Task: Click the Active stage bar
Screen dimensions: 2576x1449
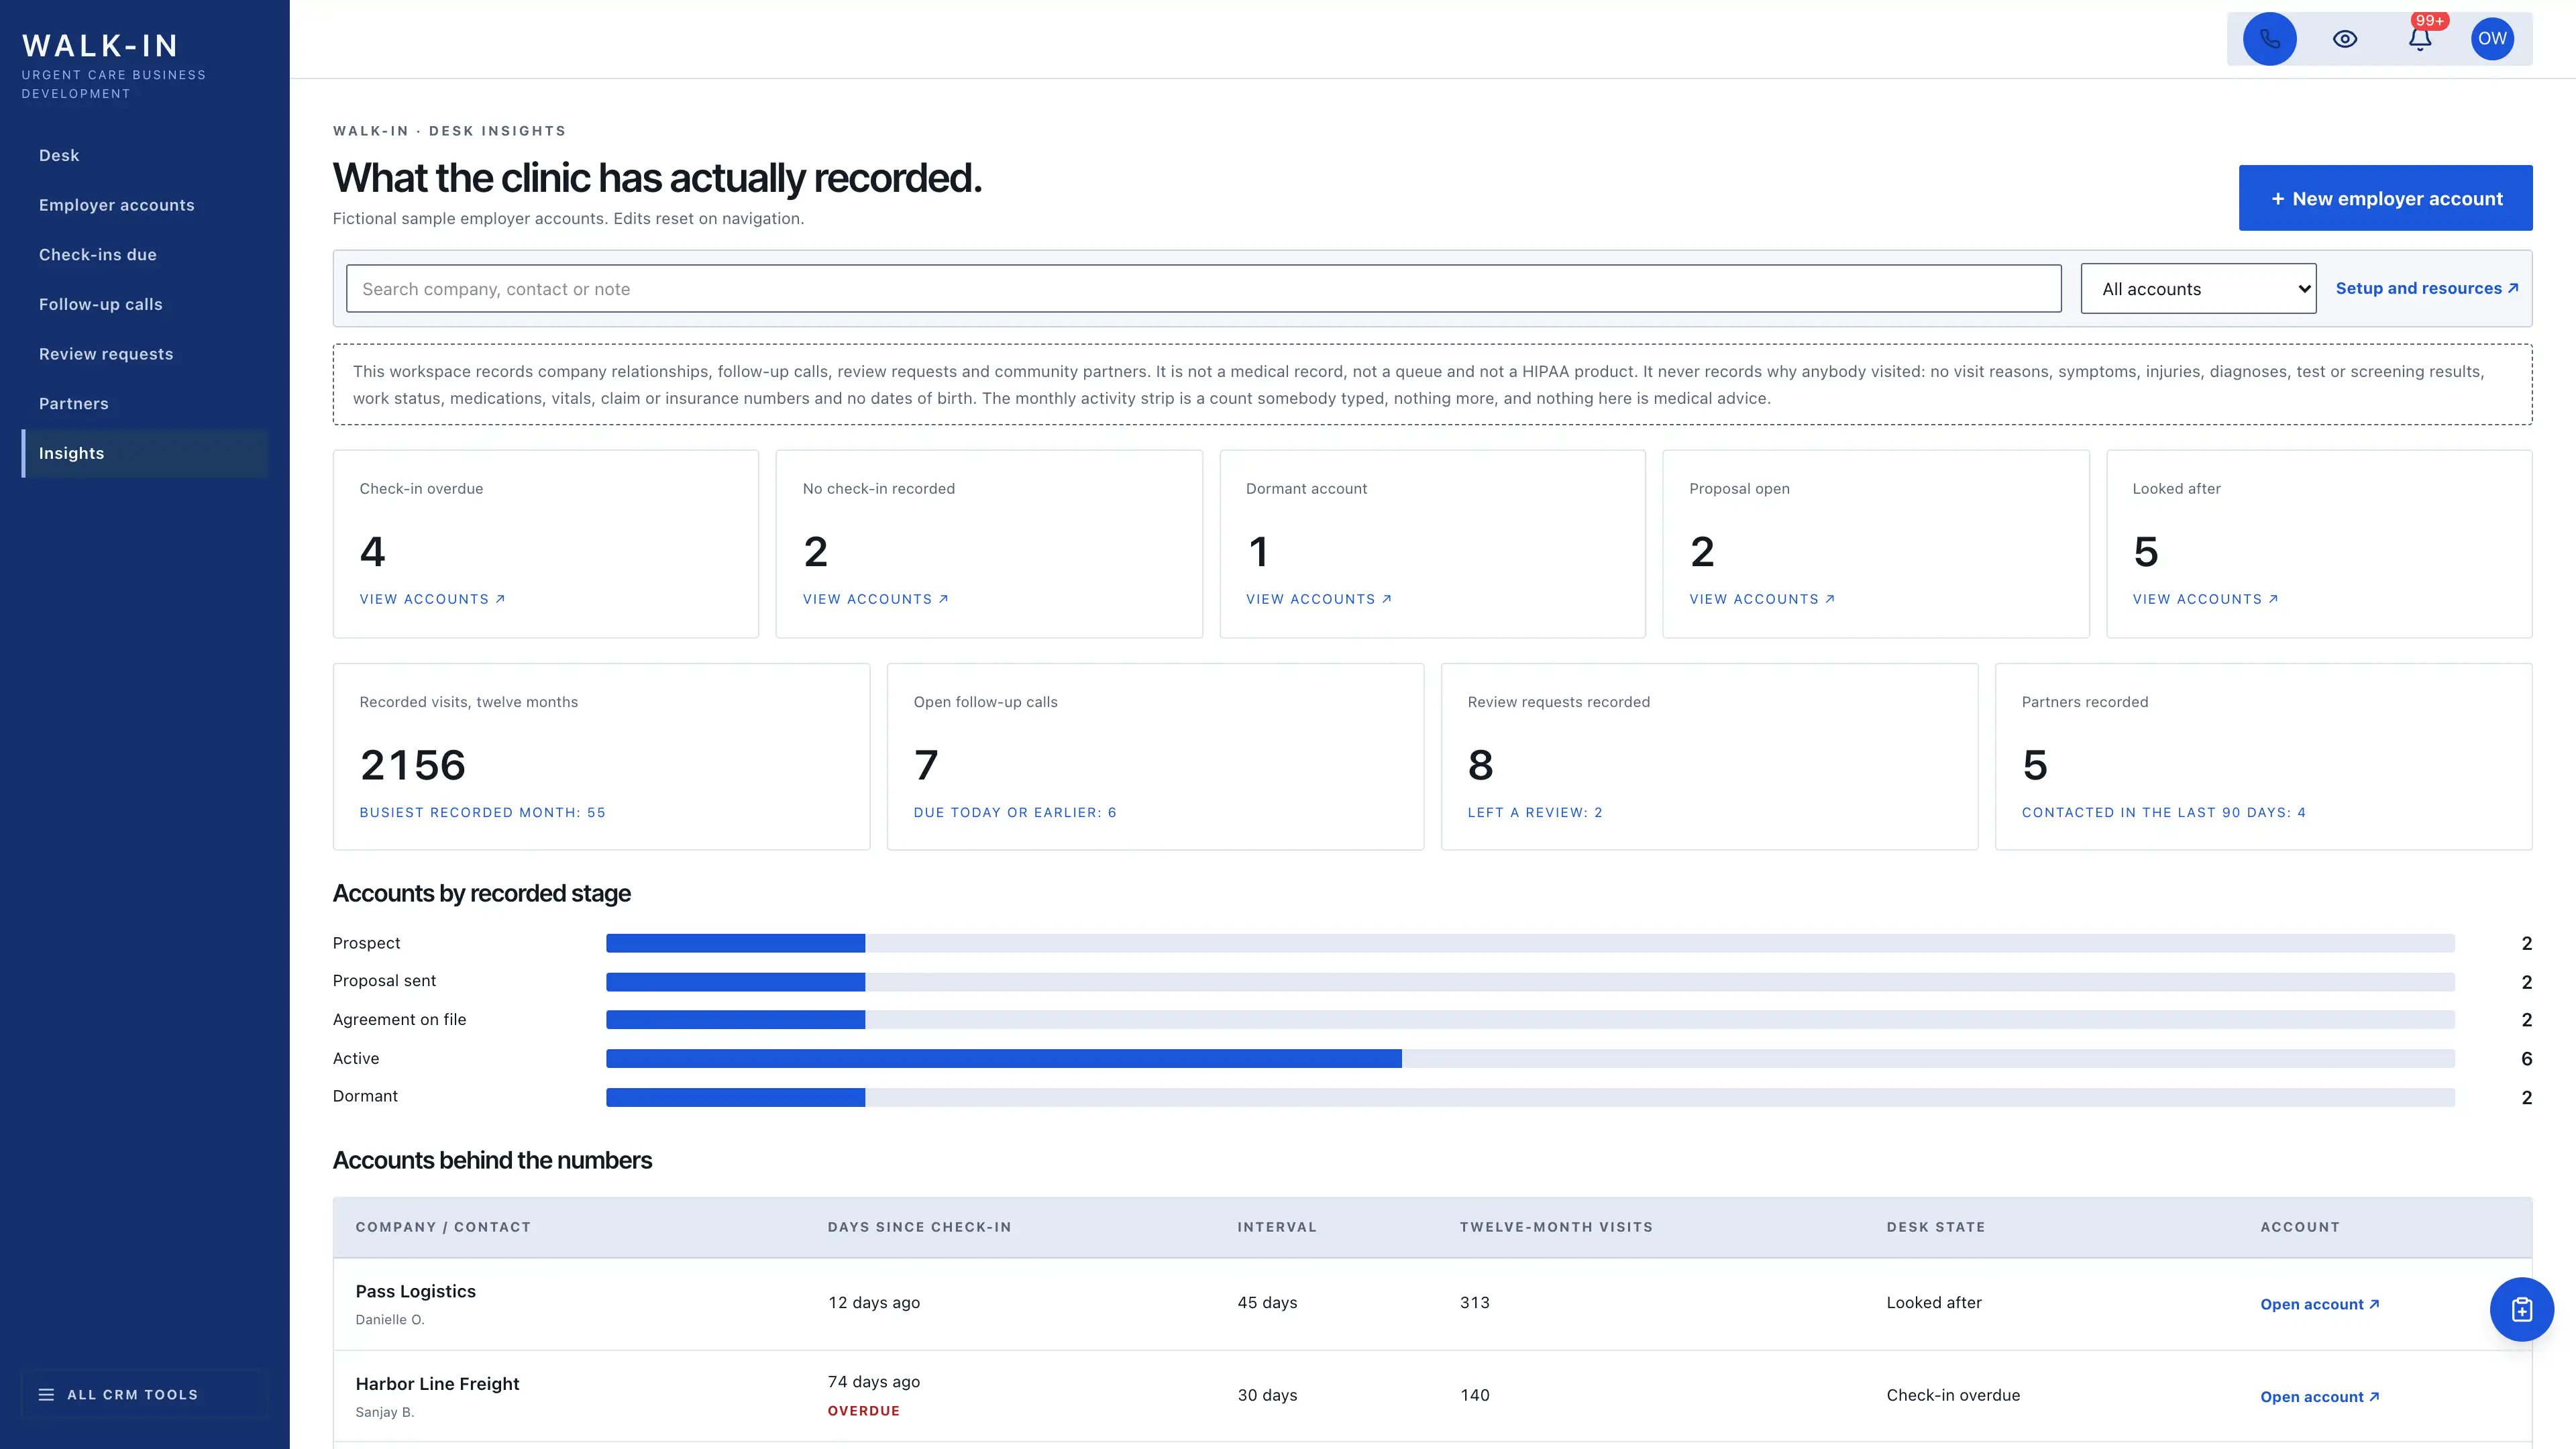Action: click(1530, 1058)
